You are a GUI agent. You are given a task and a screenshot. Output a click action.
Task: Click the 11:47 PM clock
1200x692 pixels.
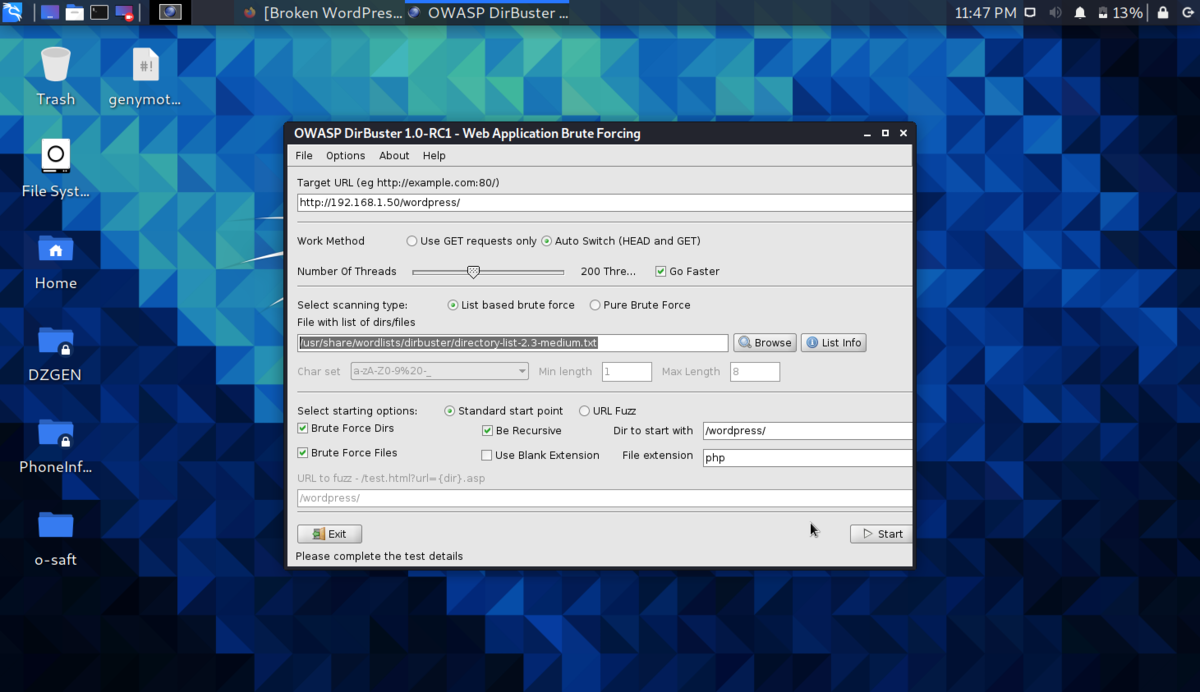(x=985, y=13)
